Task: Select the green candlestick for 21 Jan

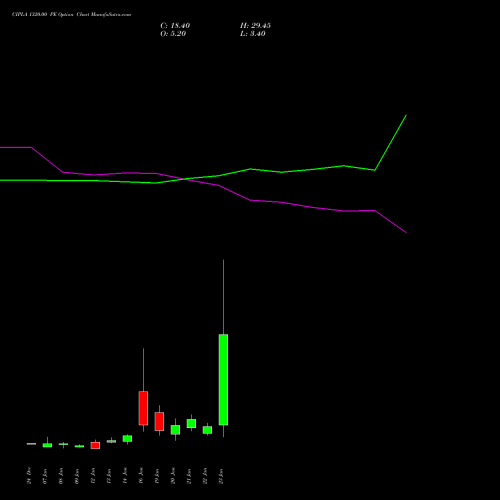Action: tap(191, 423)
